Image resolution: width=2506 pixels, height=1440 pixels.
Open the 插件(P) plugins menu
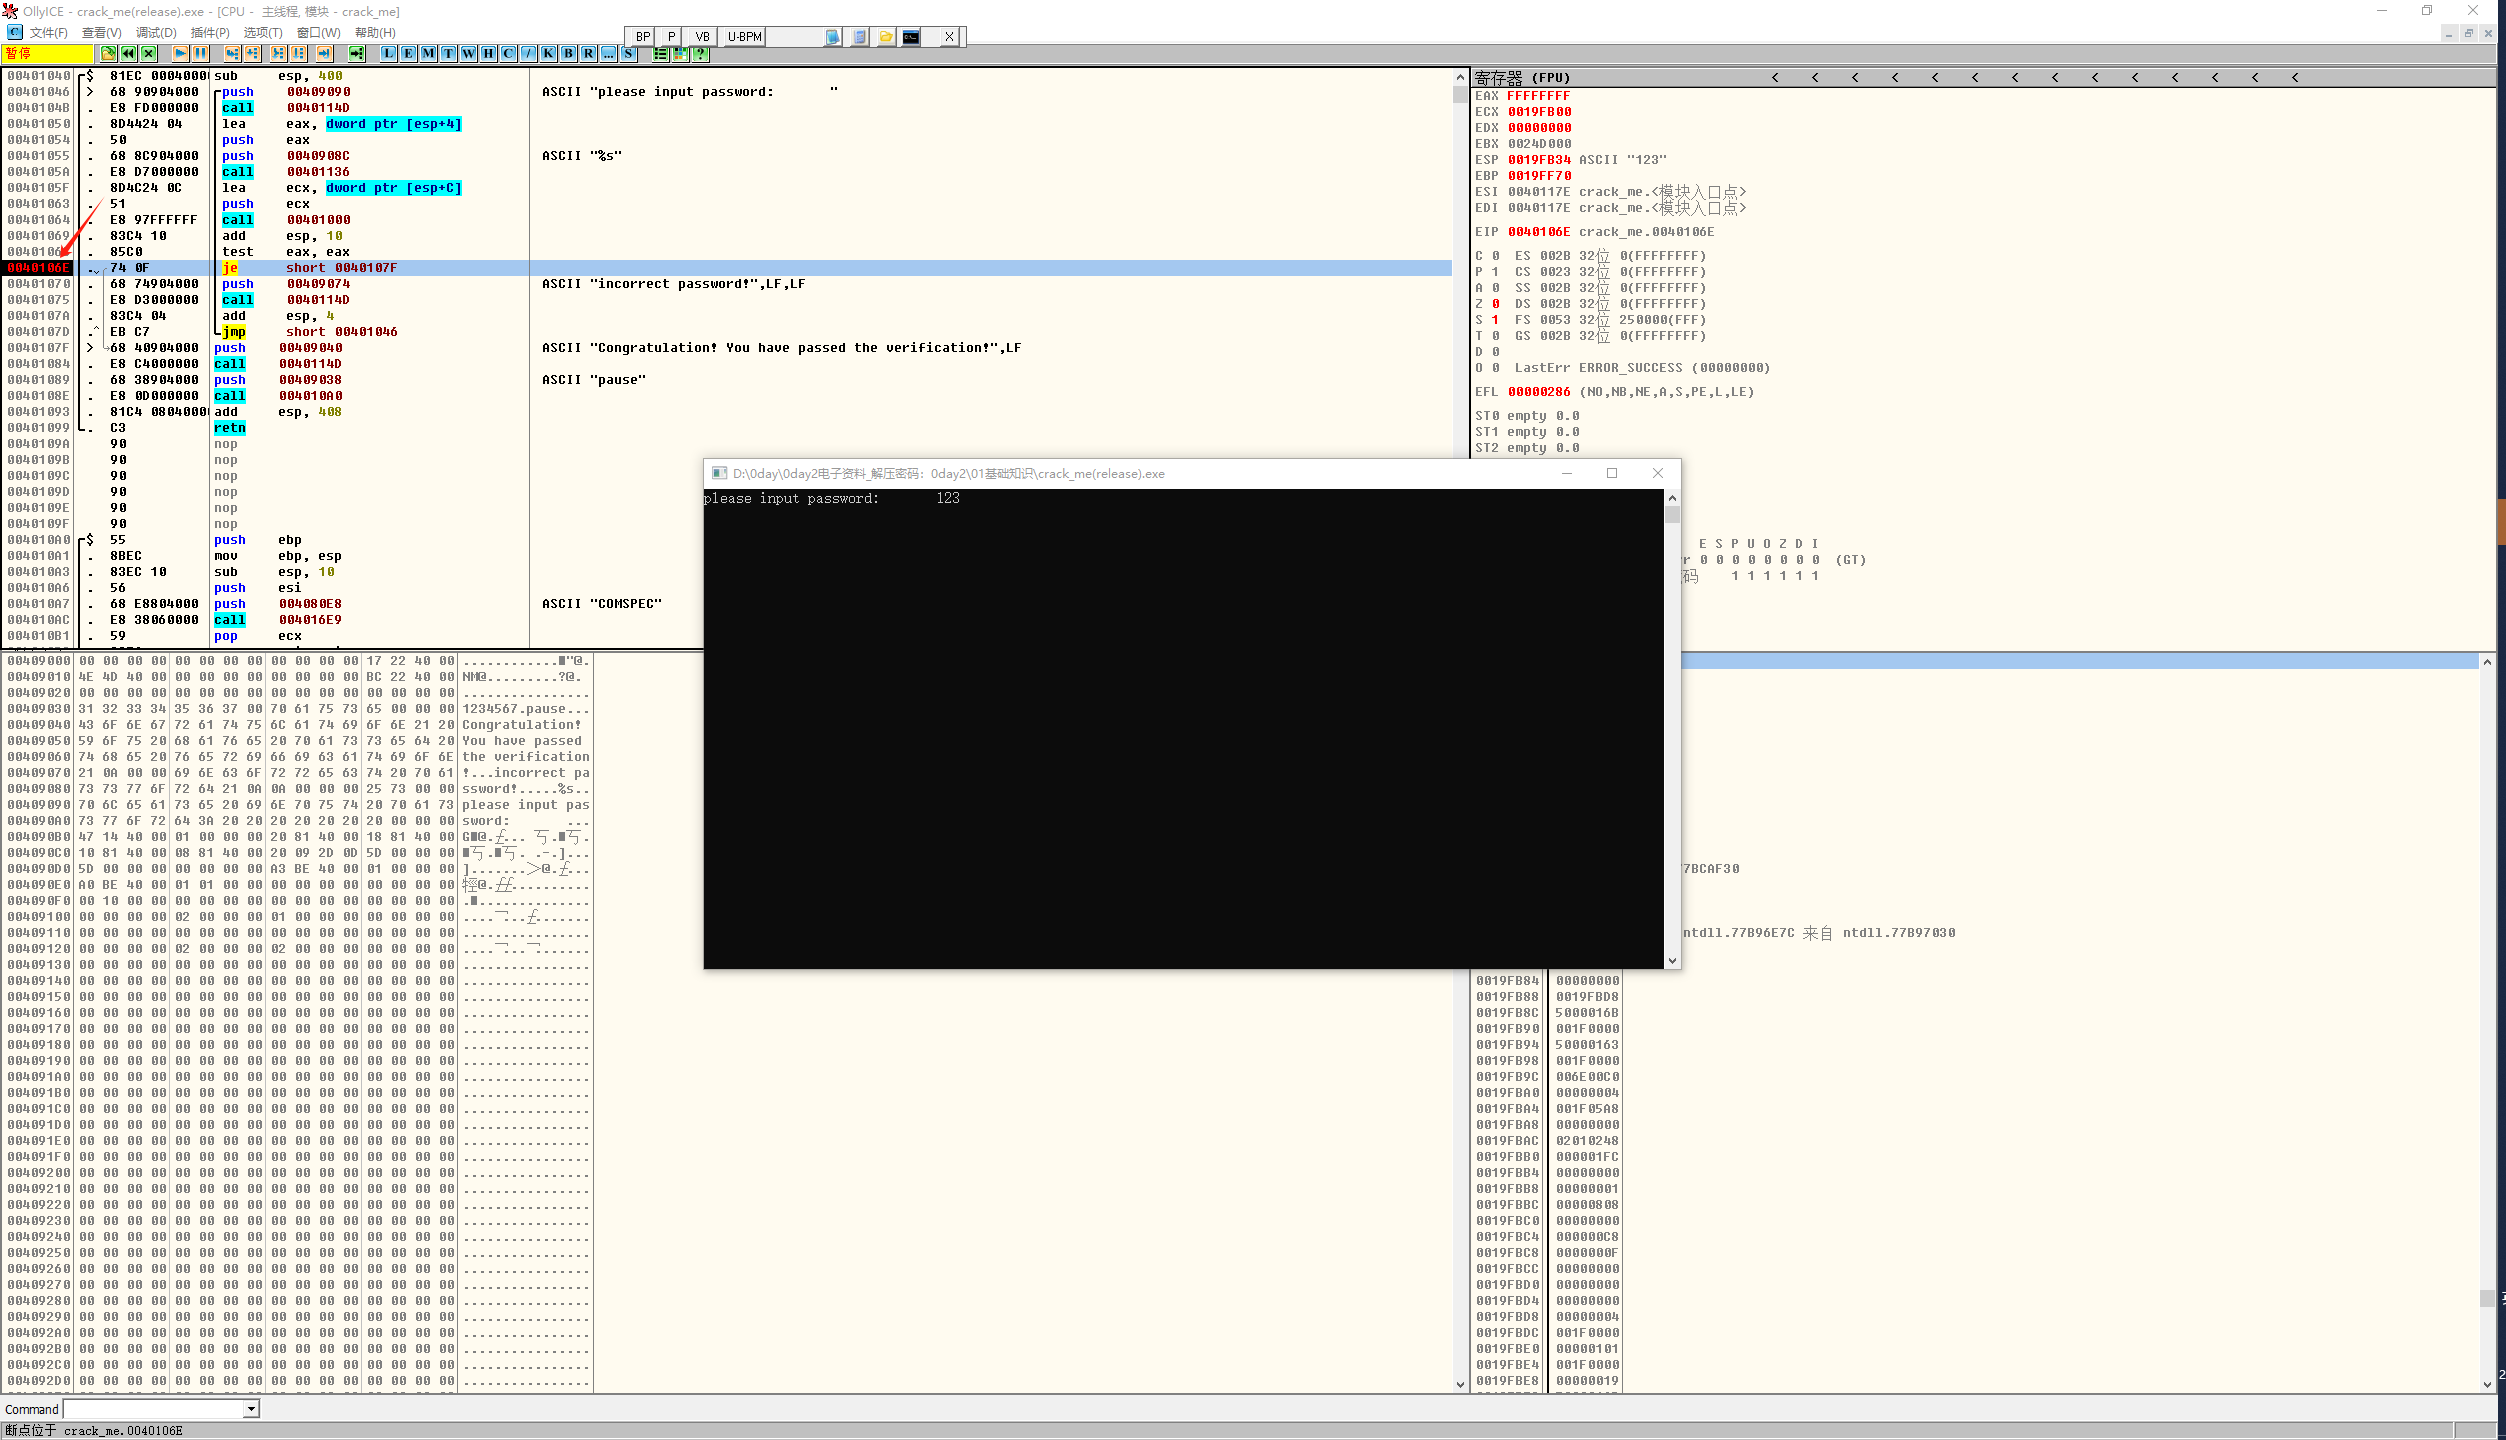point(210,33)
